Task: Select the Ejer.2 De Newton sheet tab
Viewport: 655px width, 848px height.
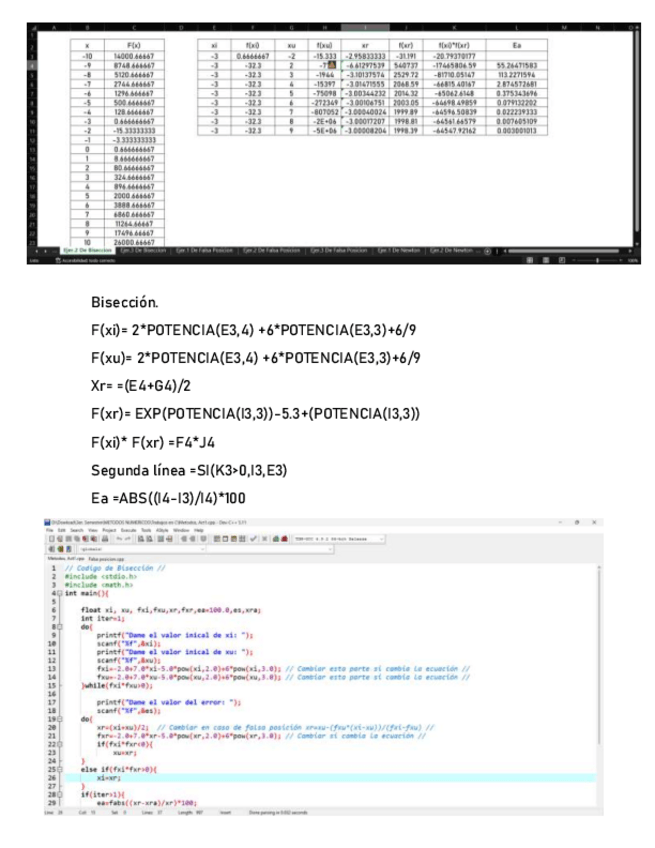Action: pyautogui.click(x=452, y=251)
